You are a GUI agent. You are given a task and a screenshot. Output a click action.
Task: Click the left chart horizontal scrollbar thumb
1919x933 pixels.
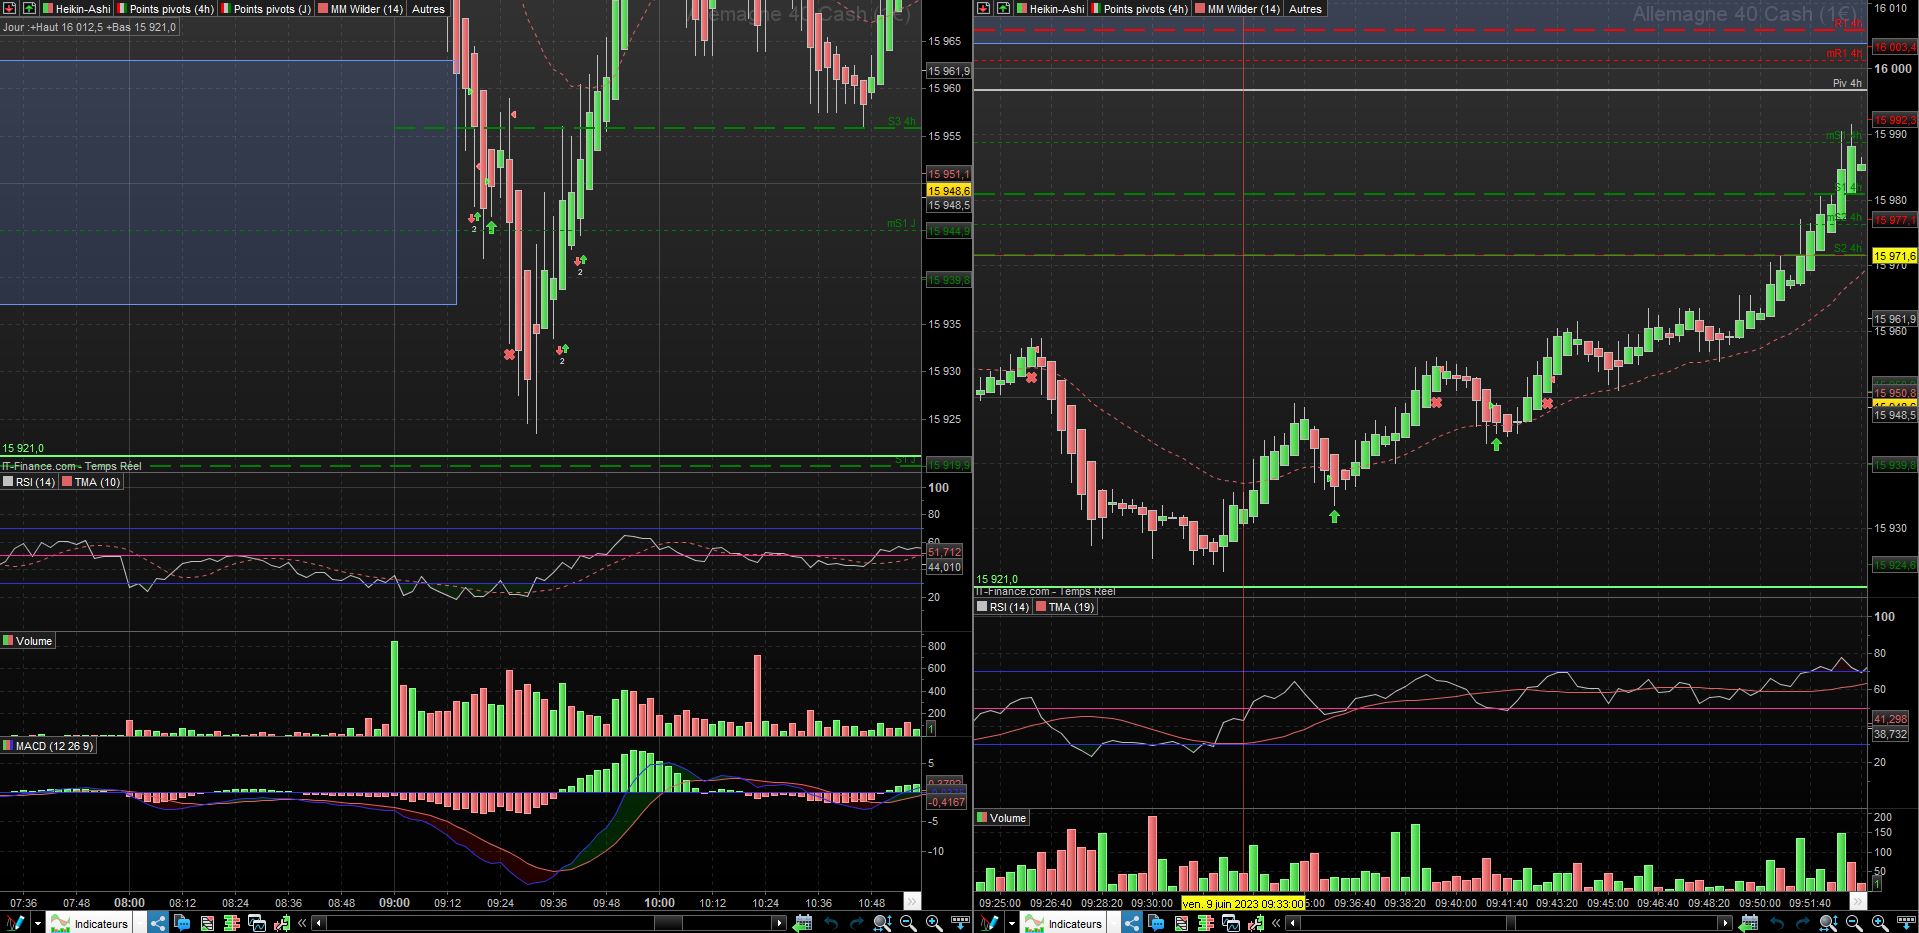pos(668,923)
